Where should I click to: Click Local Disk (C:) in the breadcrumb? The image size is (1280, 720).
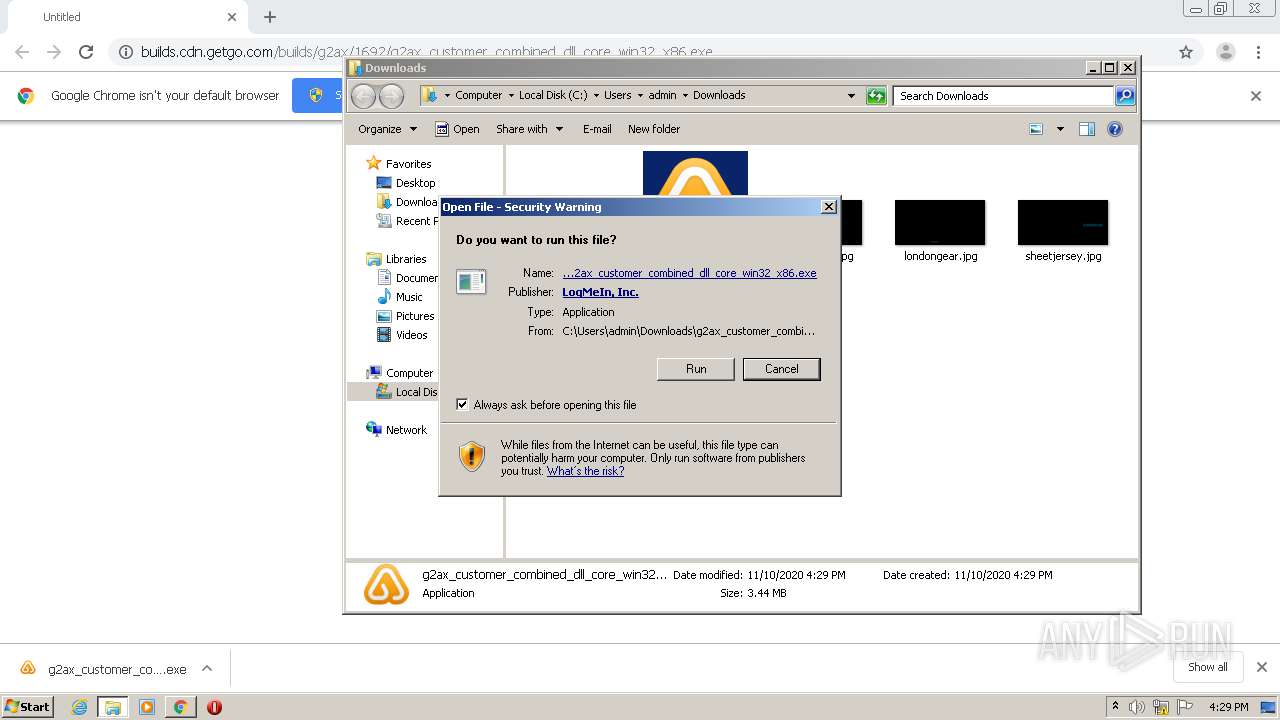pos(553,95)
